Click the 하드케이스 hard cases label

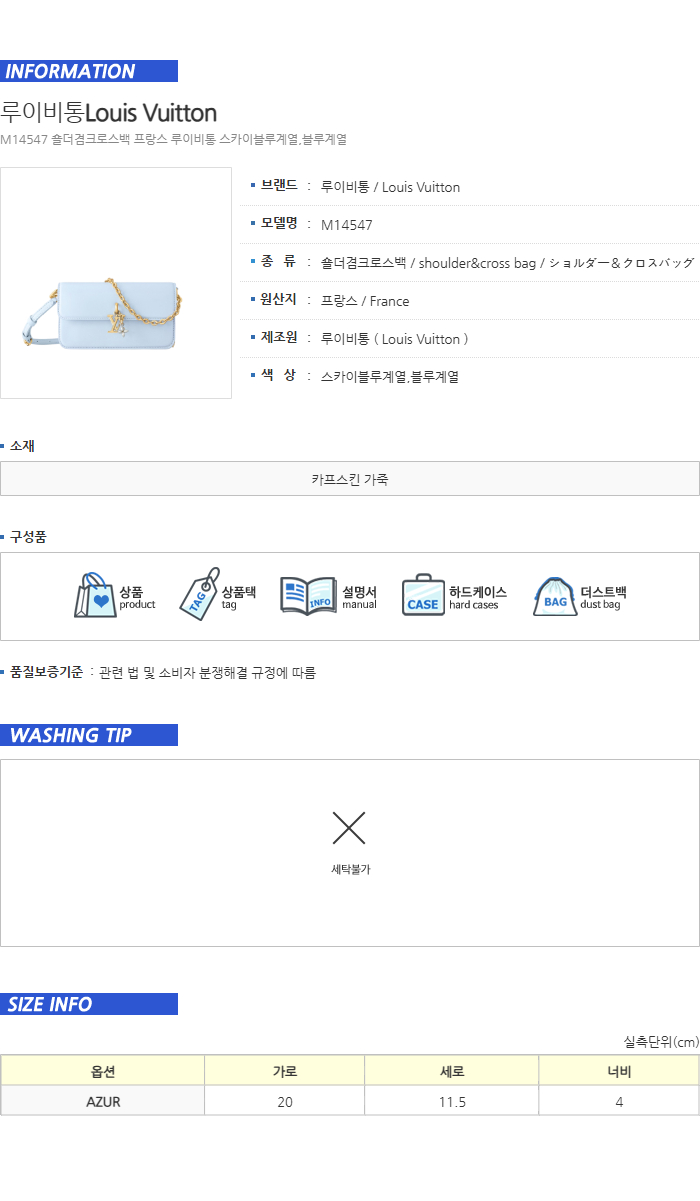pyautogui.click(x=478, y=598)
